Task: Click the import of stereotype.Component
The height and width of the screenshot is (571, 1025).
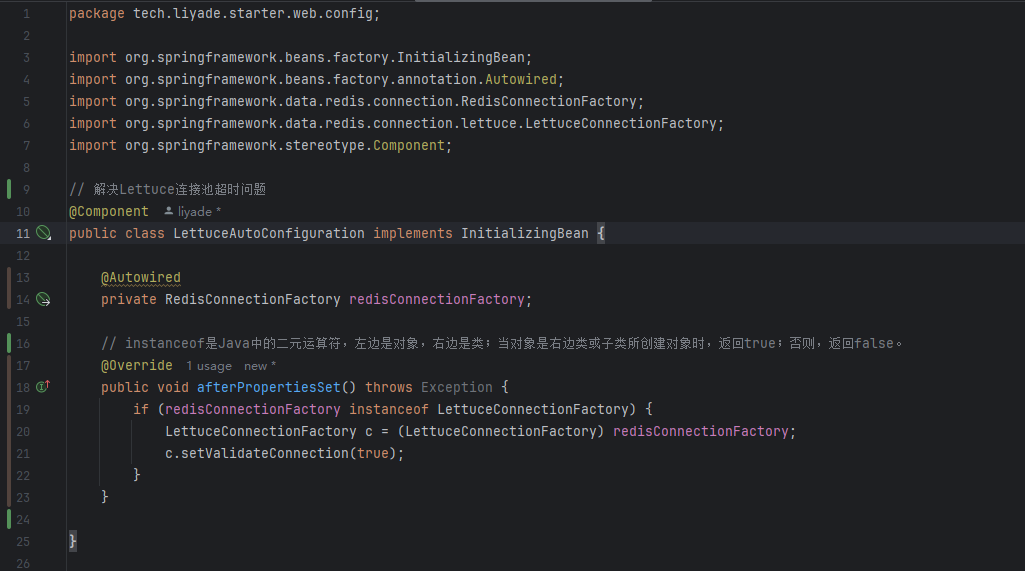Action: point(260,145)
